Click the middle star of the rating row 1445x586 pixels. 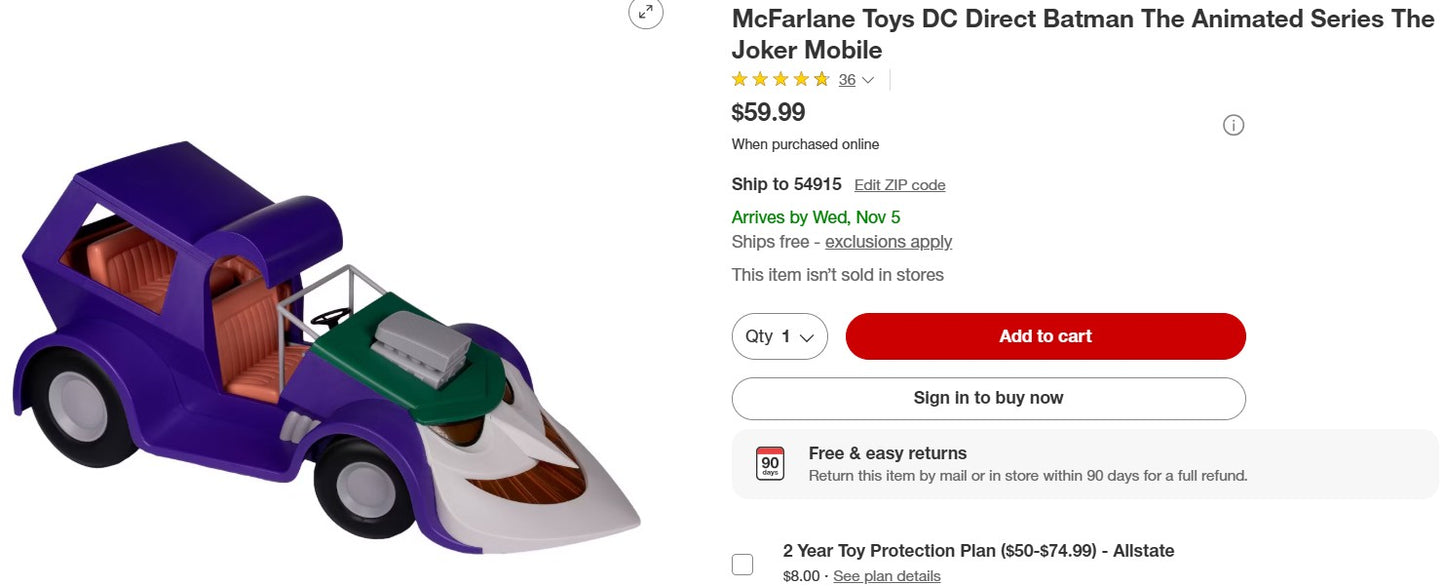[780, 79]
